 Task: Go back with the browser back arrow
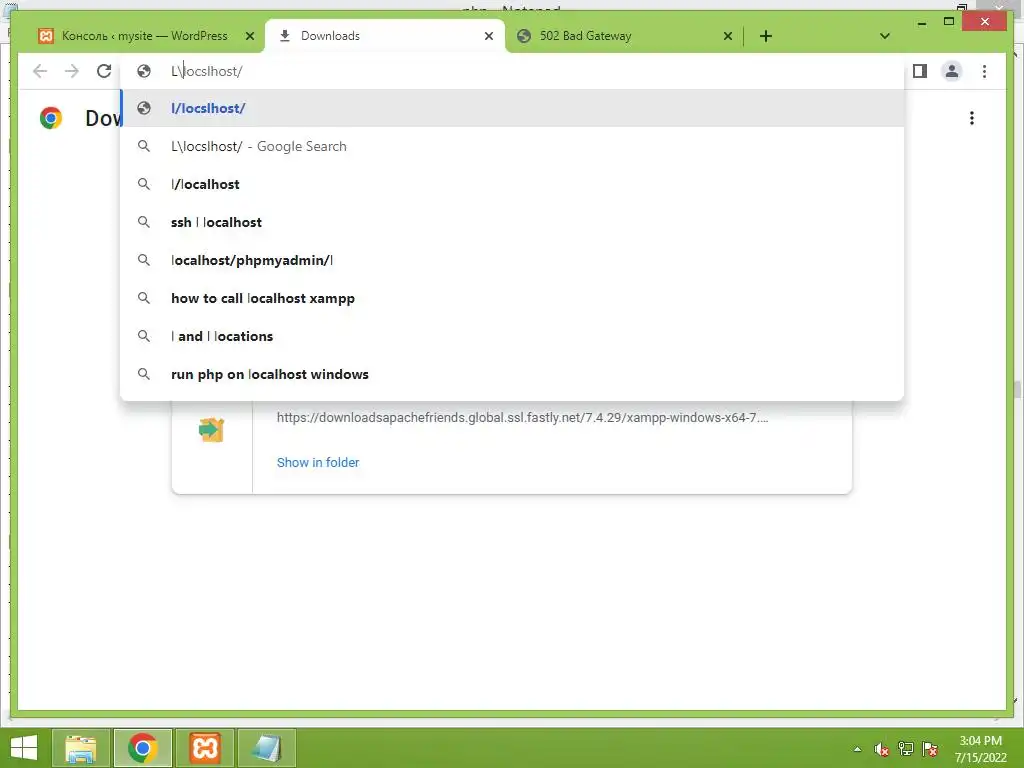(40, 71)
